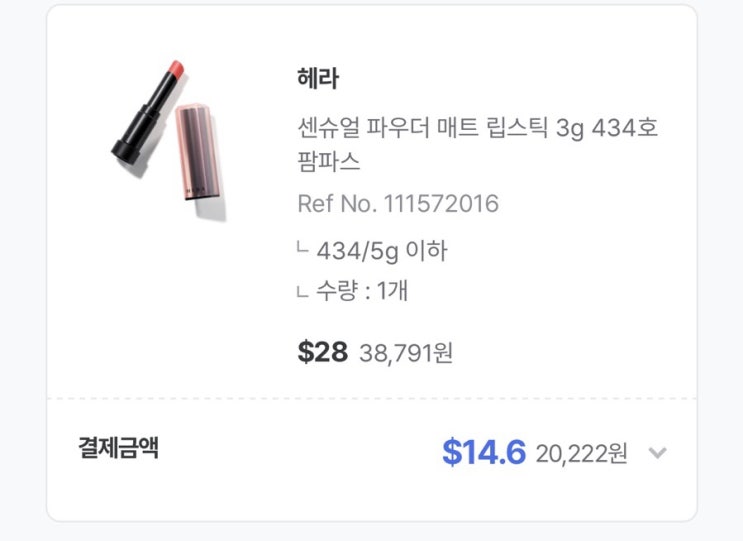Image resolution: width=743 pixels, height=541 pixels.
Task: Click the dashed divider above 결제금액
Action: point(371,399)
